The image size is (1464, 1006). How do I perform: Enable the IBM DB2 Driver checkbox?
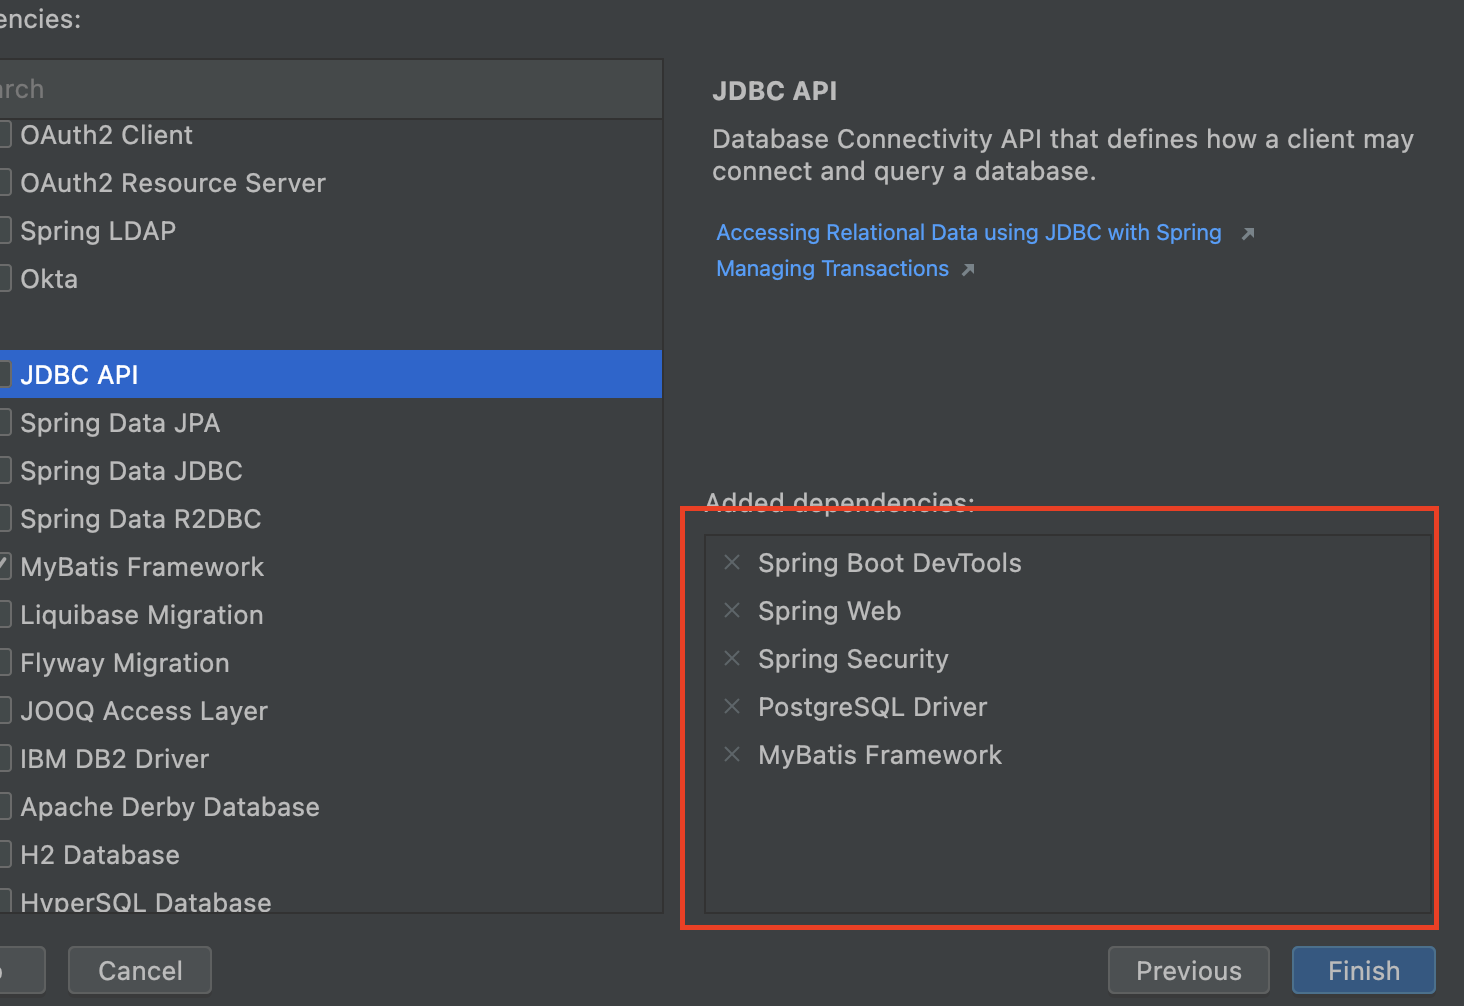click(4, 759)
